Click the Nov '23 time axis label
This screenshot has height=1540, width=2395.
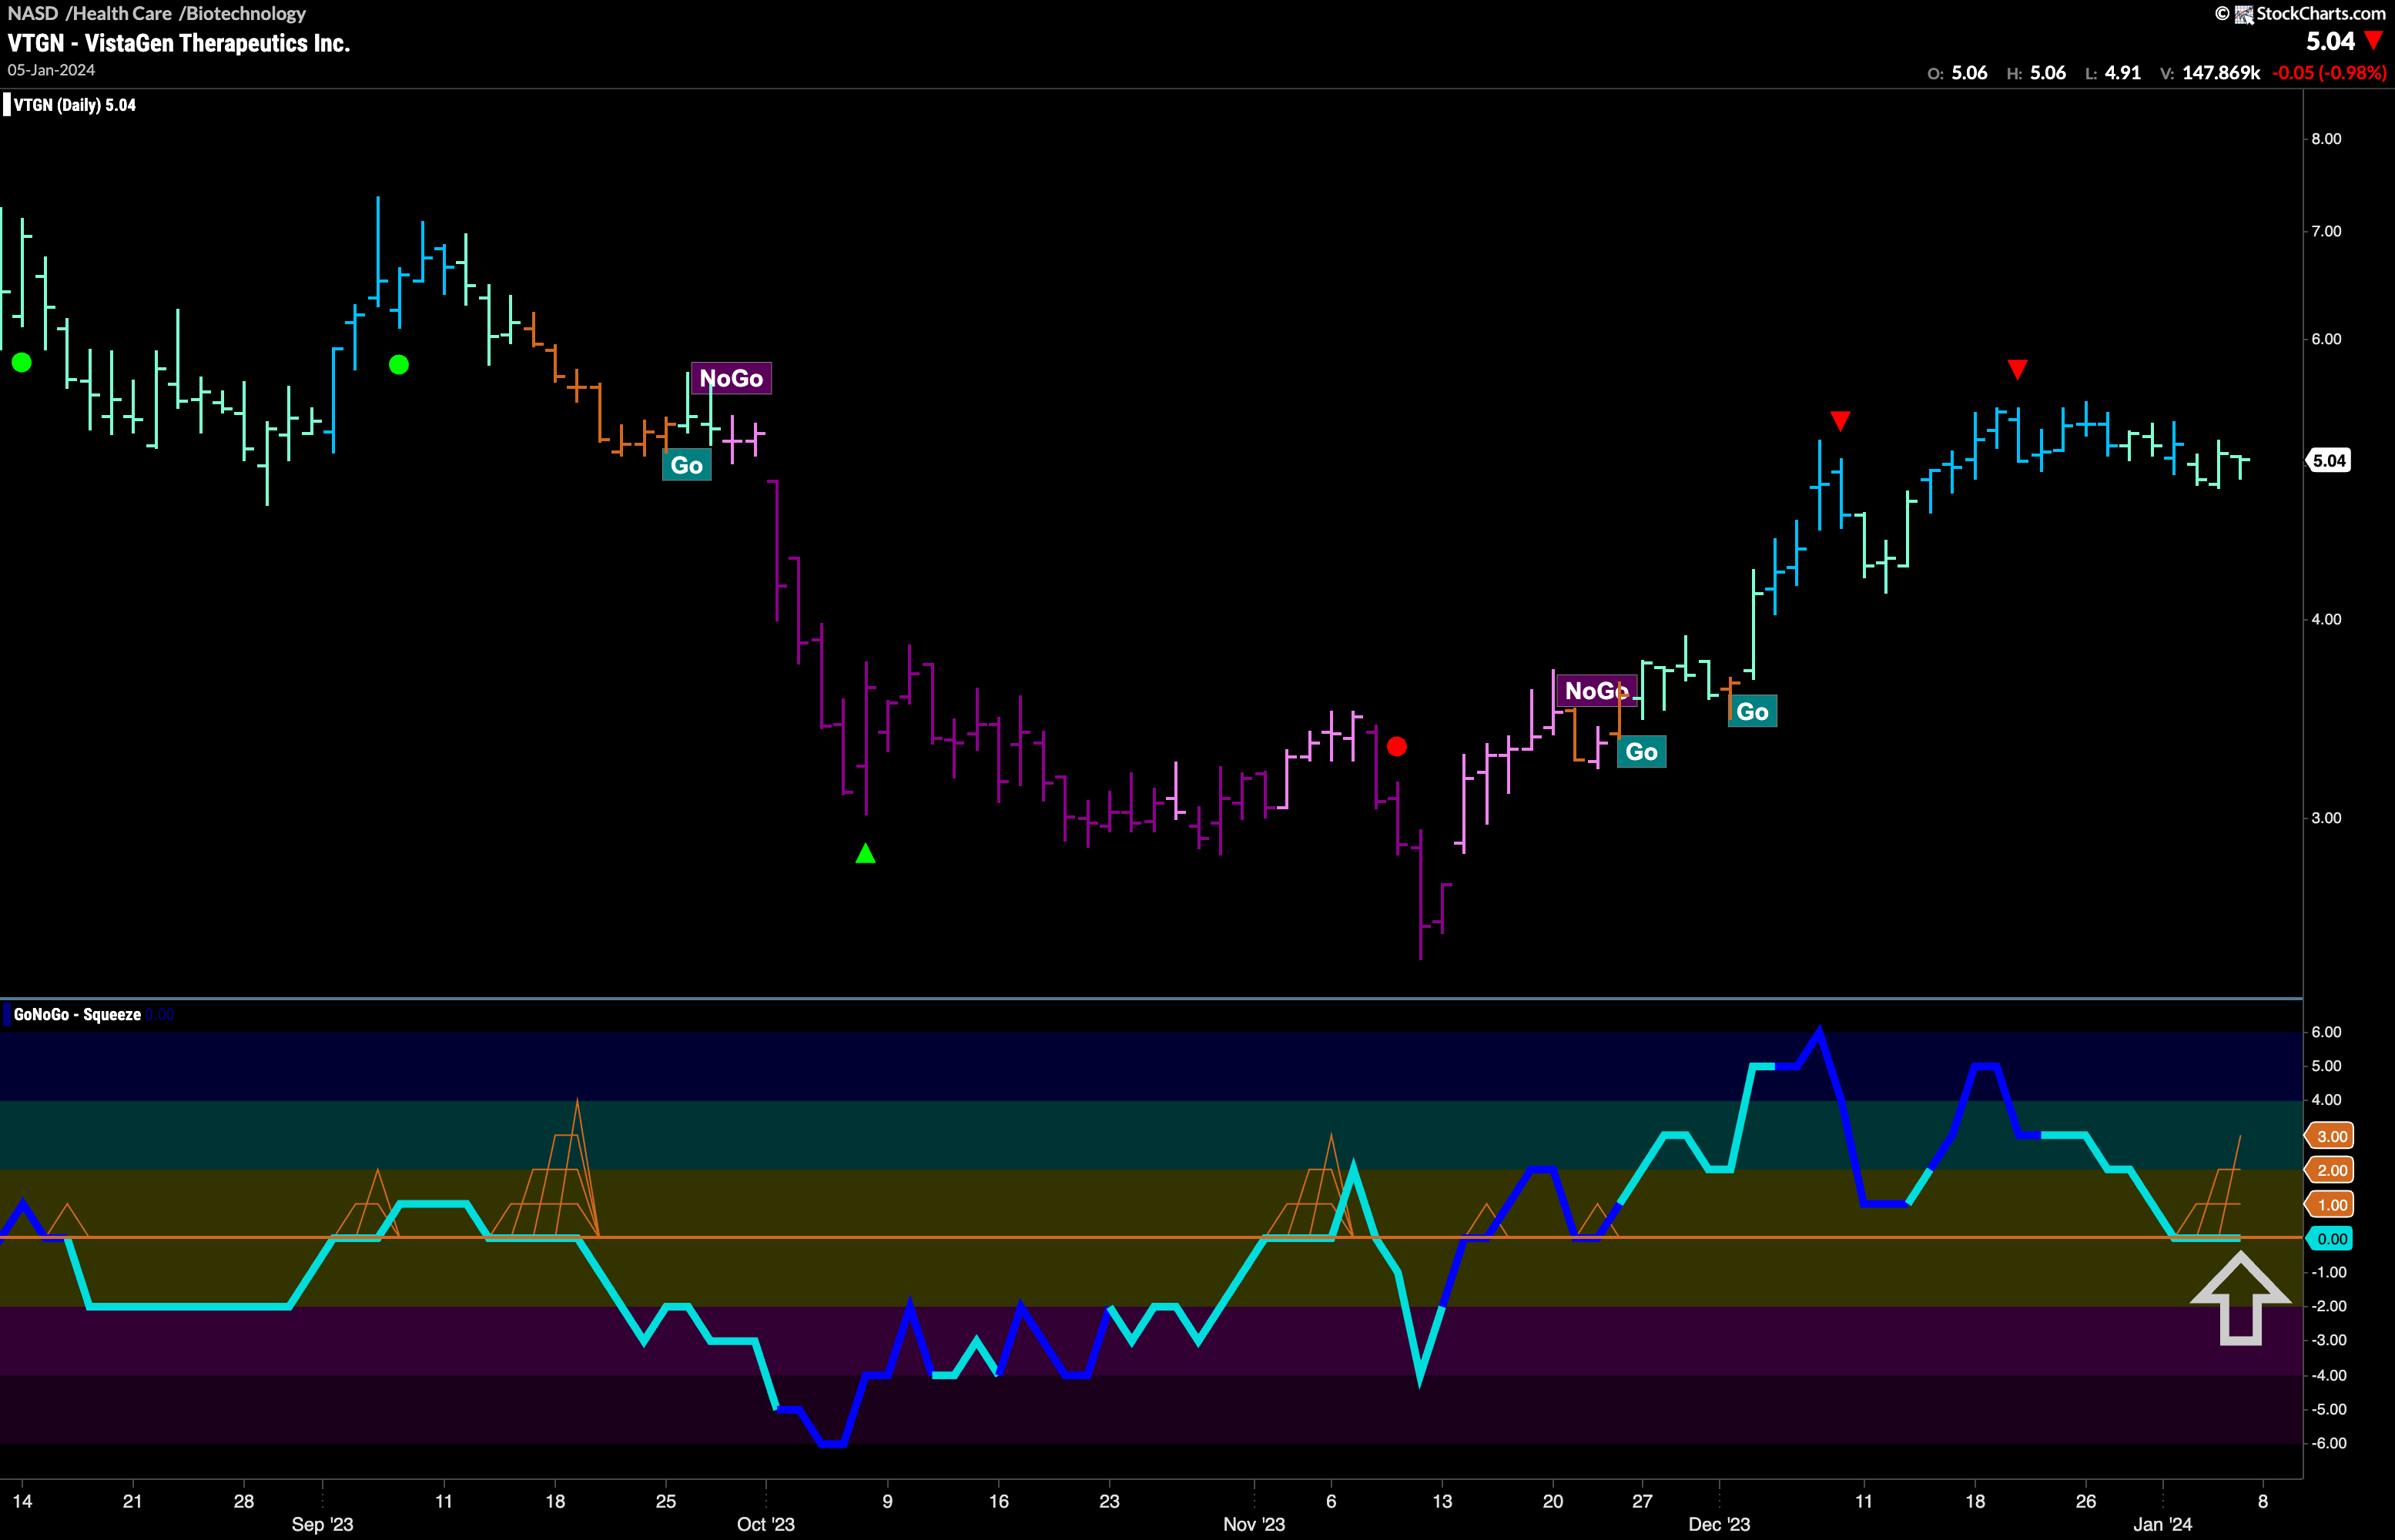coord(1254,1524)
